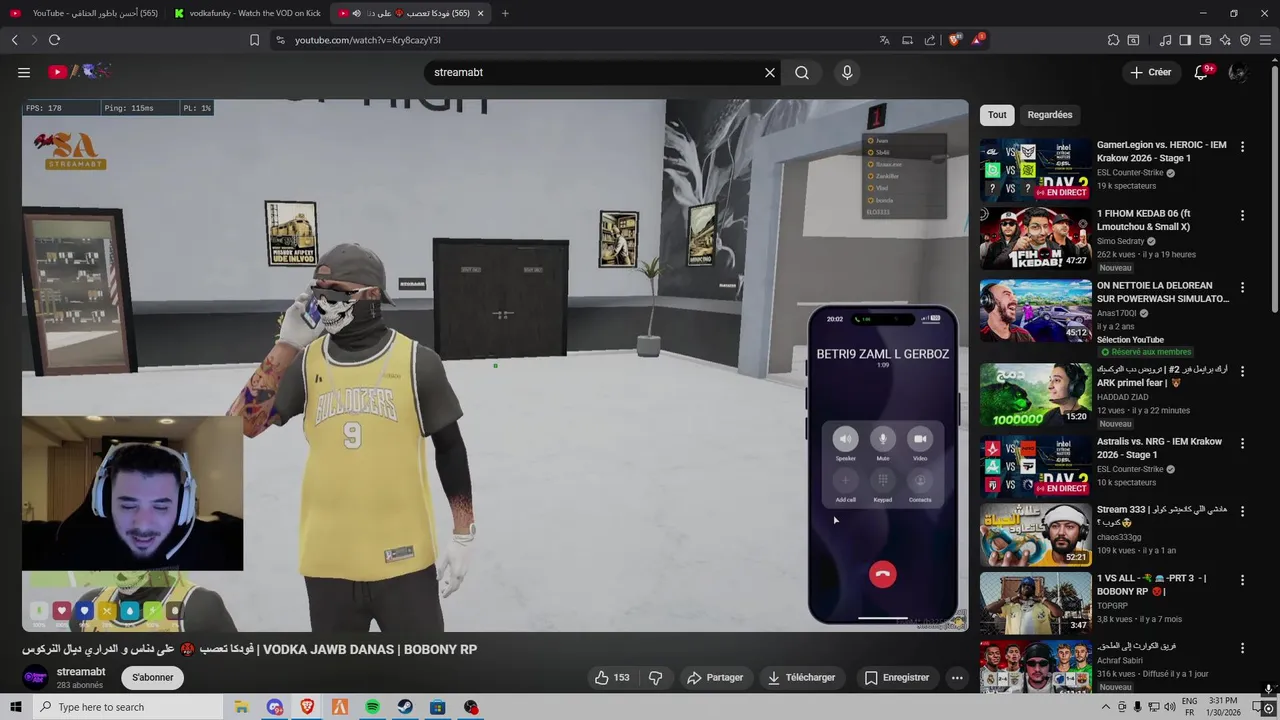
Task: Open the Windows Start menu
Action: click(x=14, y=707)
